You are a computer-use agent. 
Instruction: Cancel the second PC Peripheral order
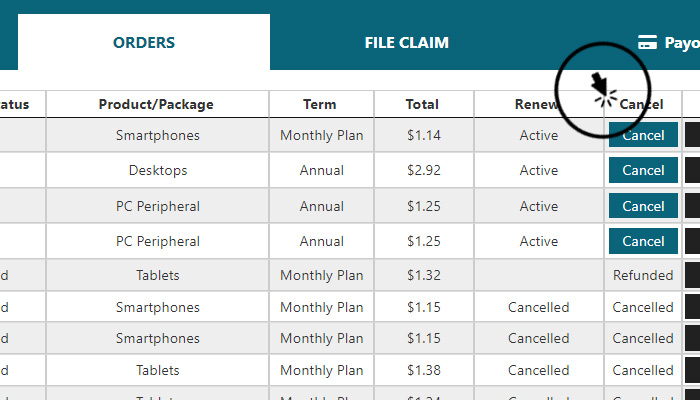coord(643,241)
